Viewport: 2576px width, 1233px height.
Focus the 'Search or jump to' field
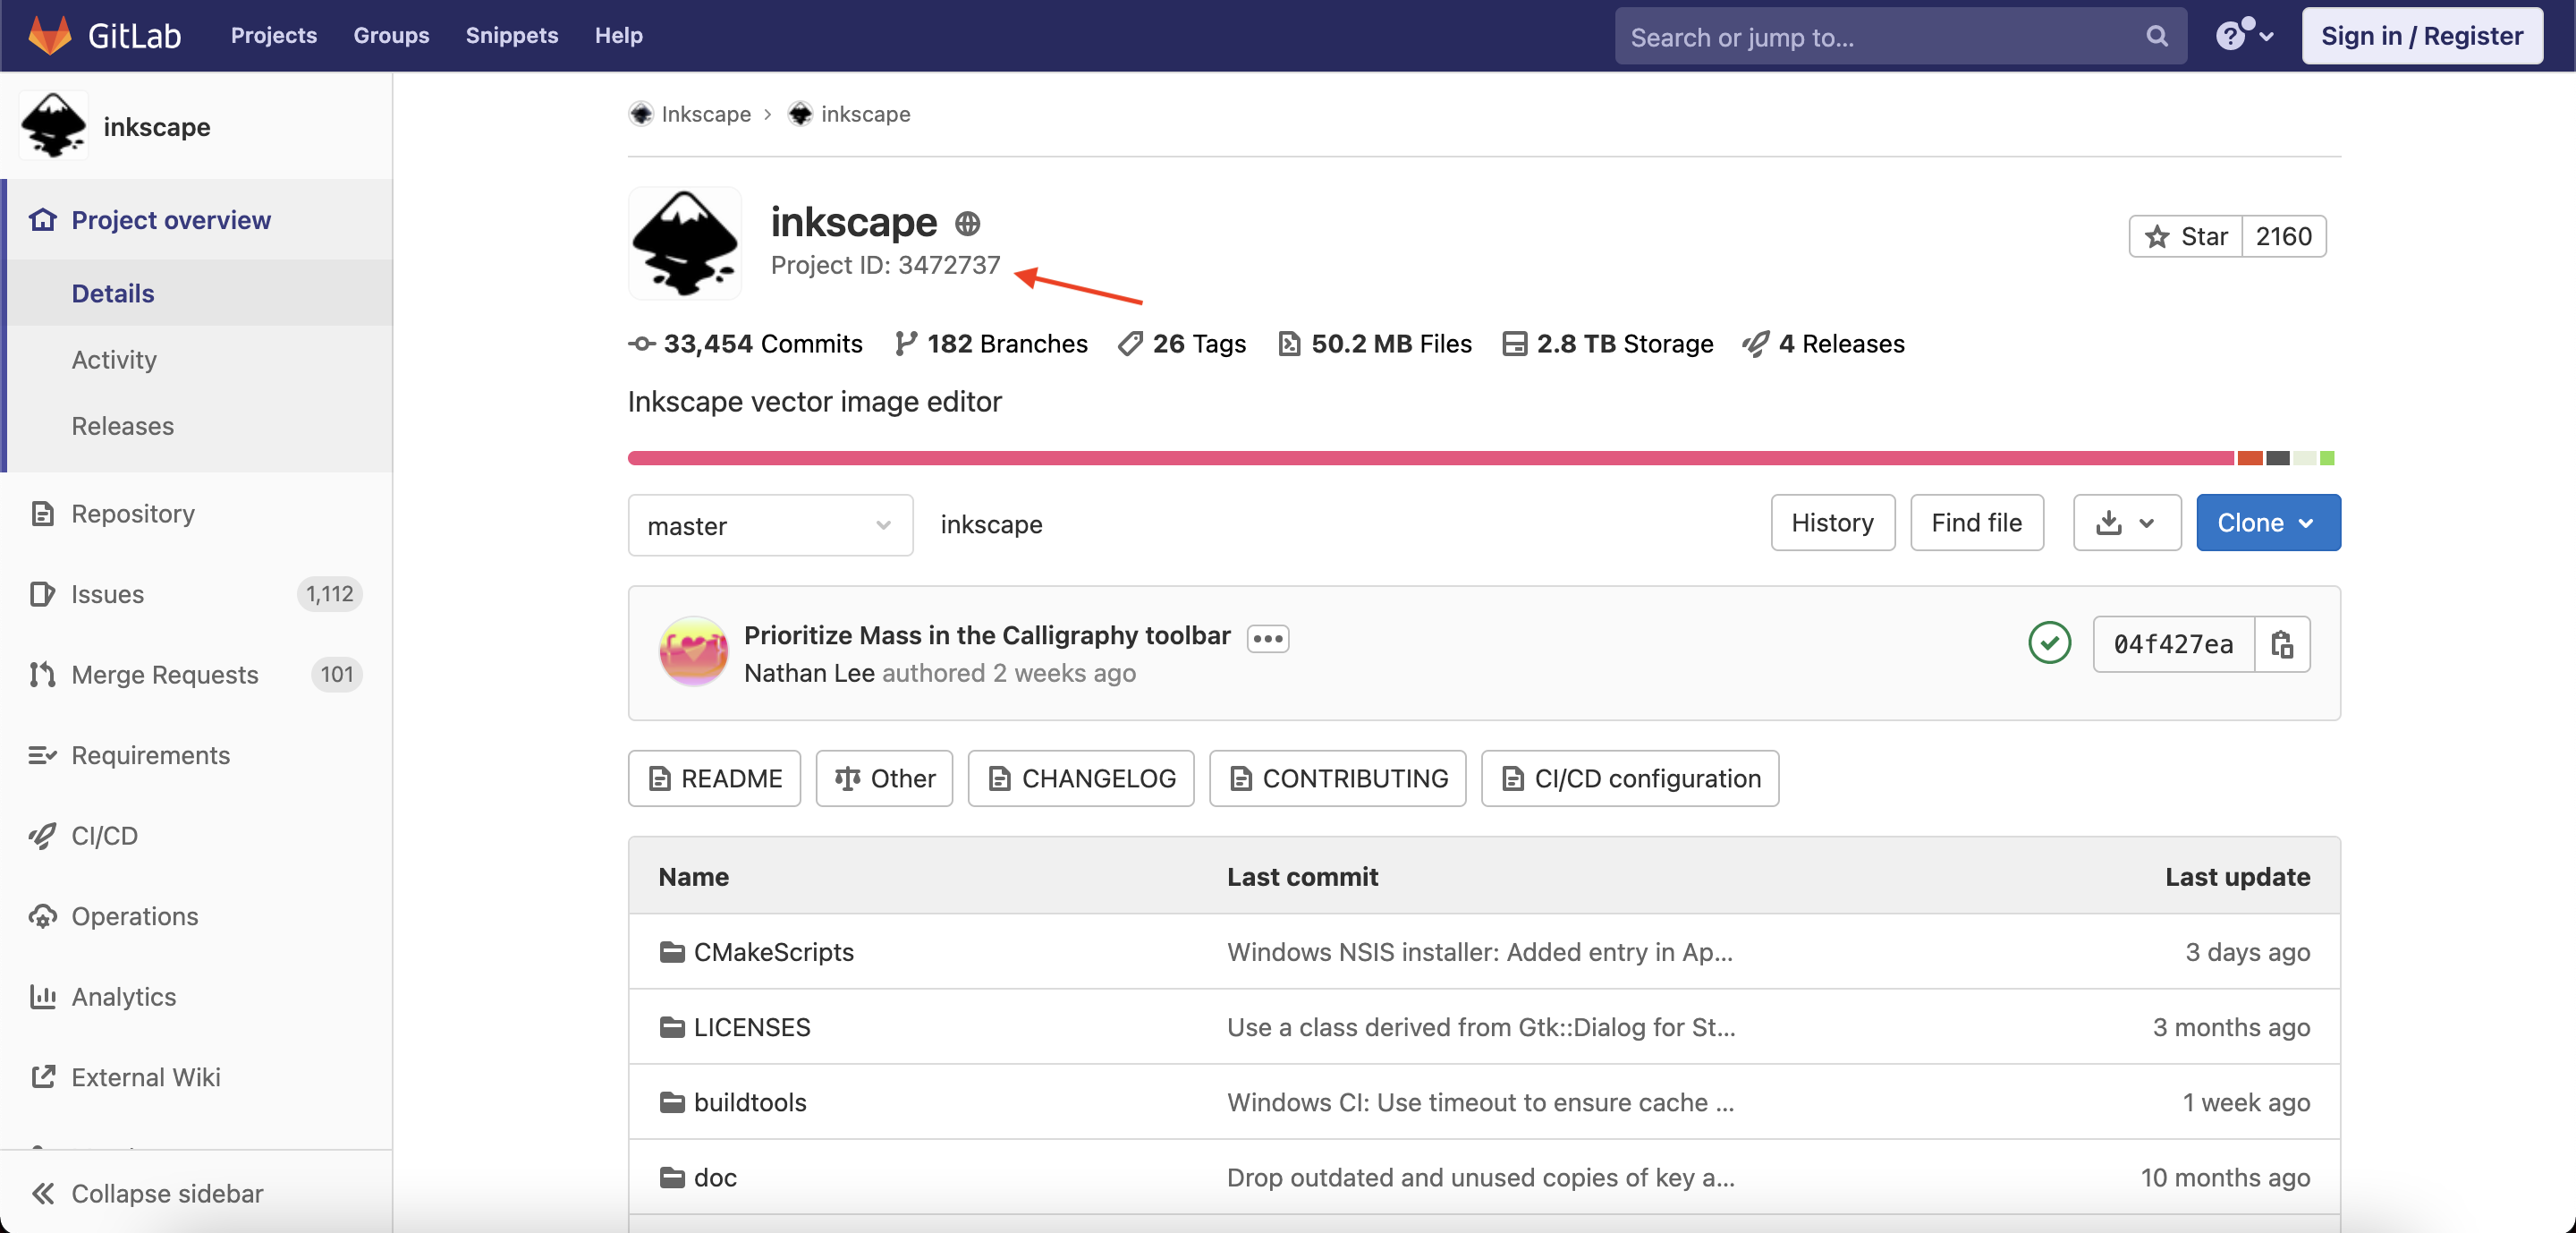click(1900, 36)
